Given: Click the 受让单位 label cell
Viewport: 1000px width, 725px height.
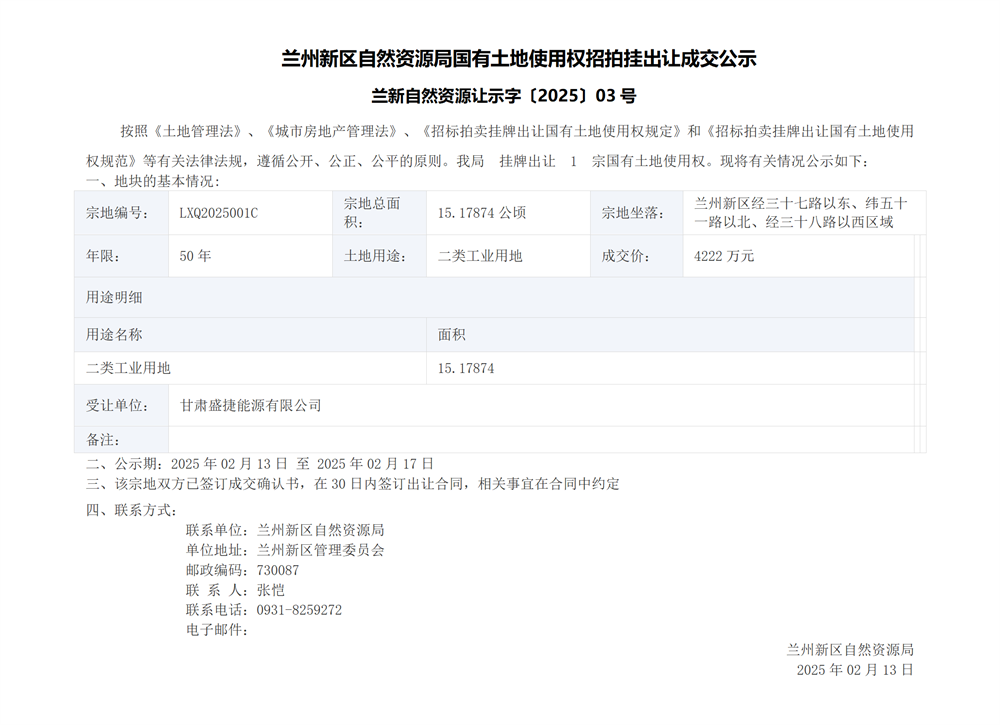Looking at the screenshot, I should point(121,406).
